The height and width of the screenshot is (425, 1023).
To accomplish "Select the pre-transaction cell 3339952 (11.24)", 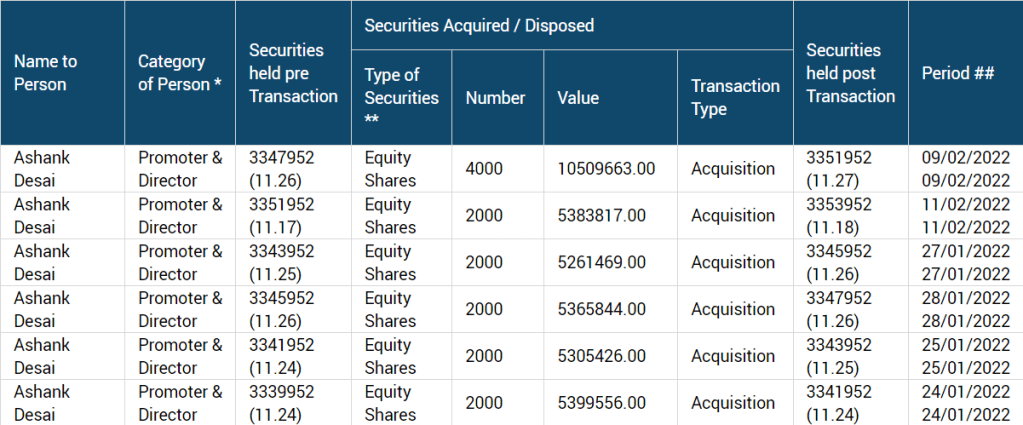I will click(x=283, y=403).
